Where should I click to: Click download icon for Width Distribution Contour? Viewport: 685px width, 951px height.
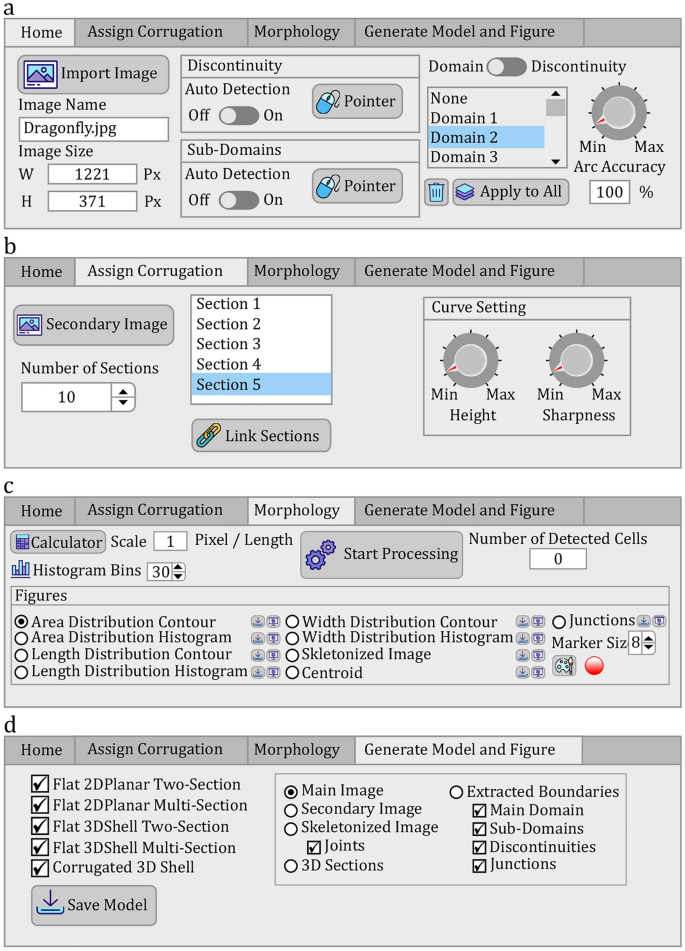522,622
